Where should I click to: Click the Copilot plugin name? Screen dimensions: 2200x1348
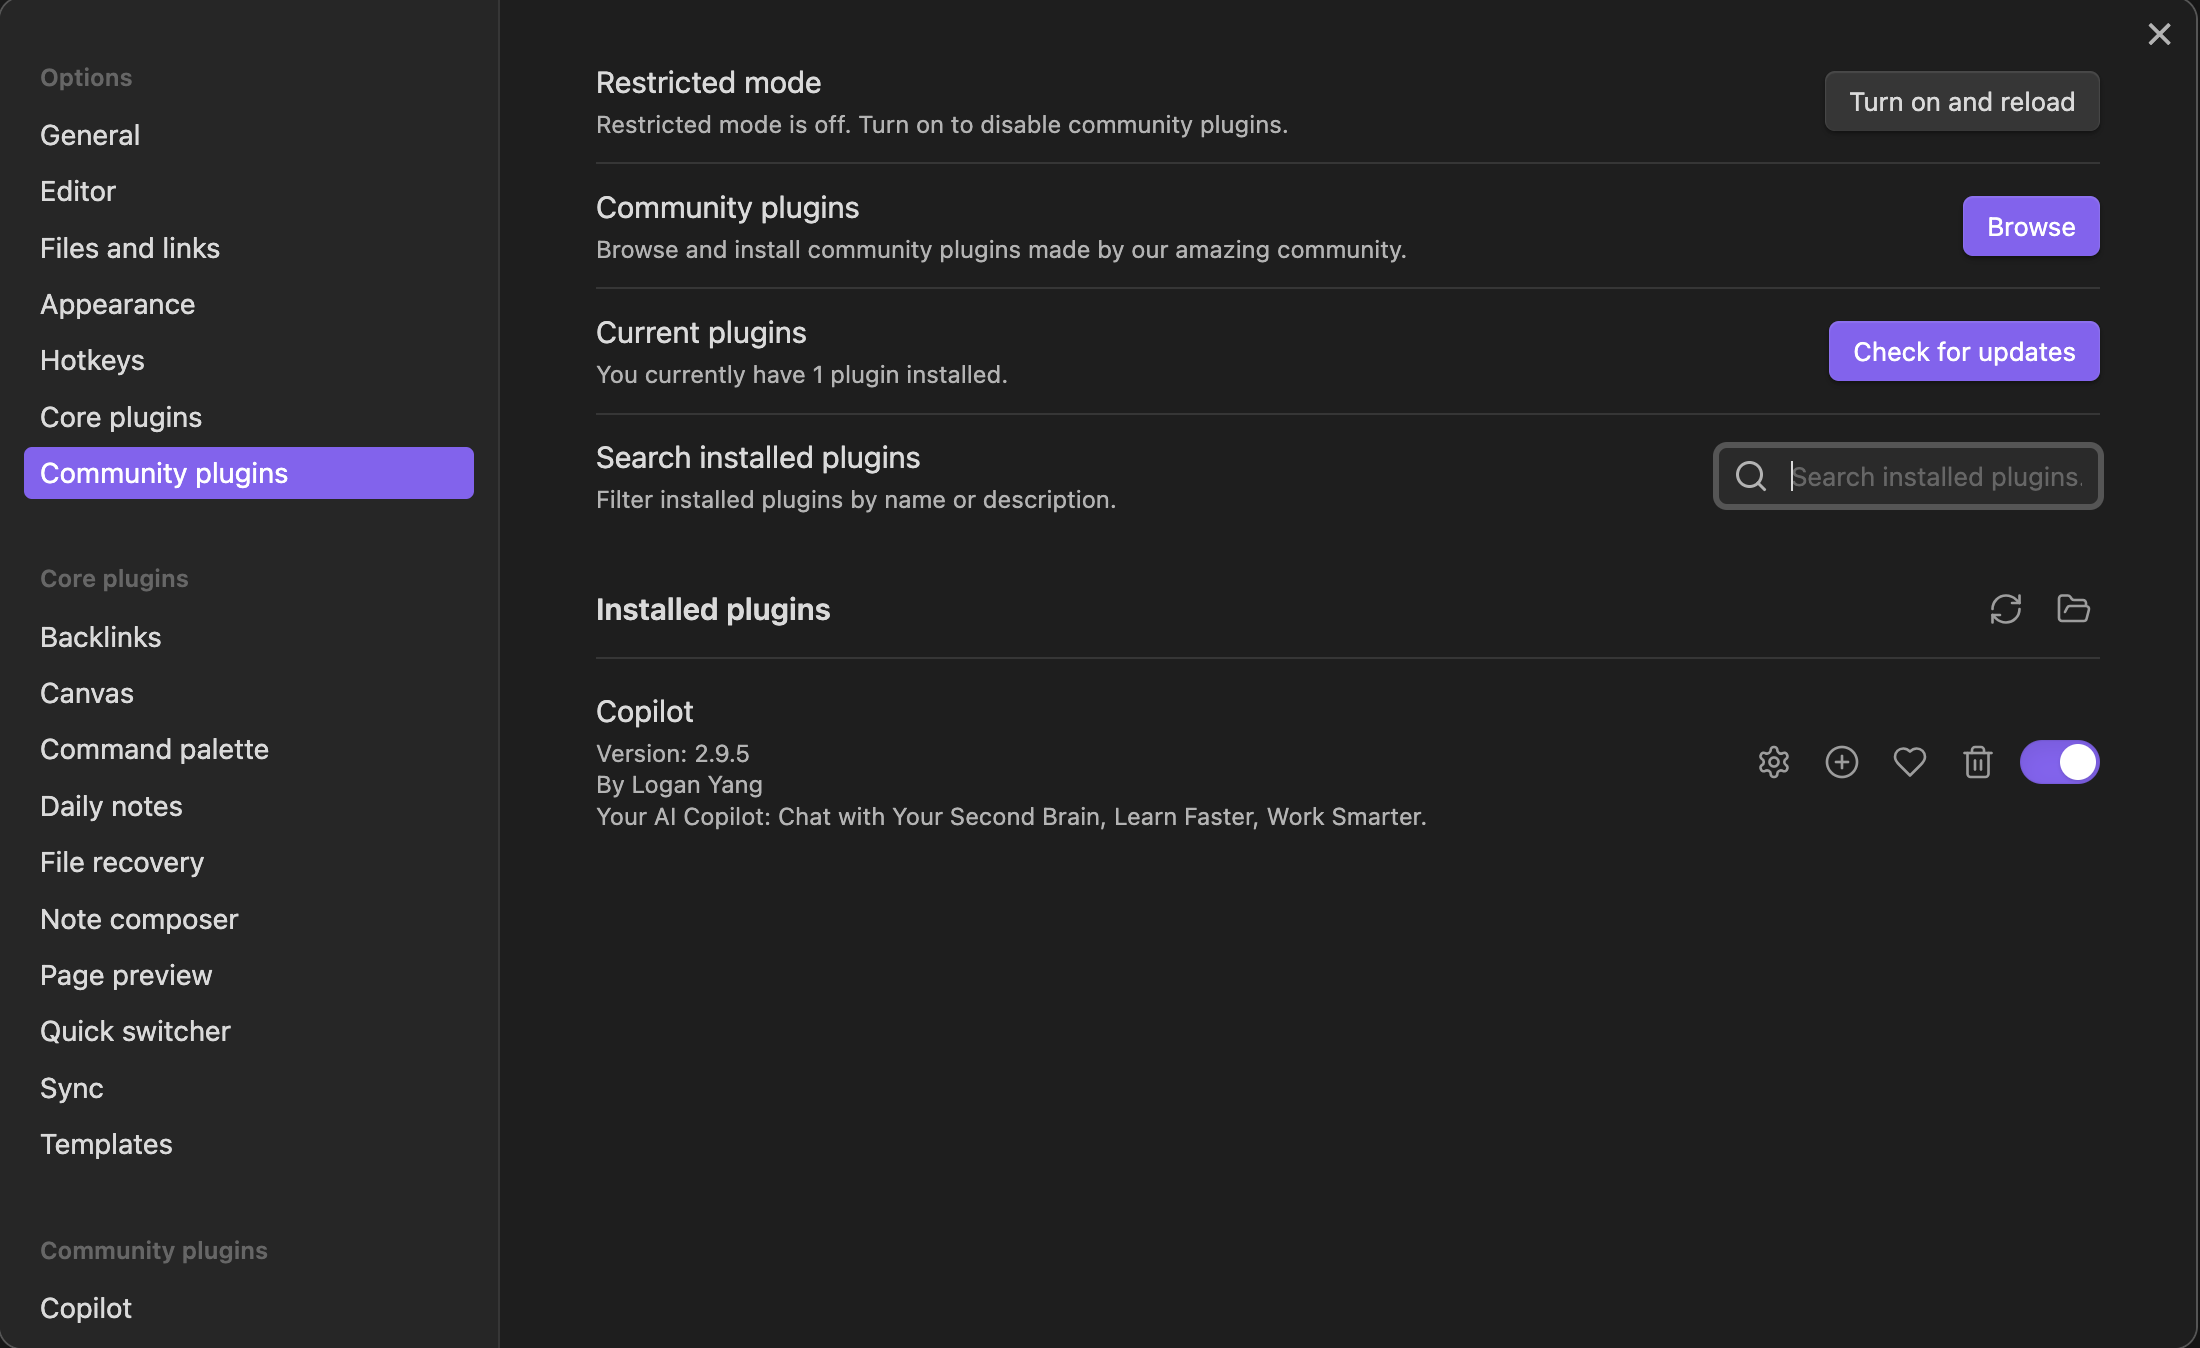[644, 711]
